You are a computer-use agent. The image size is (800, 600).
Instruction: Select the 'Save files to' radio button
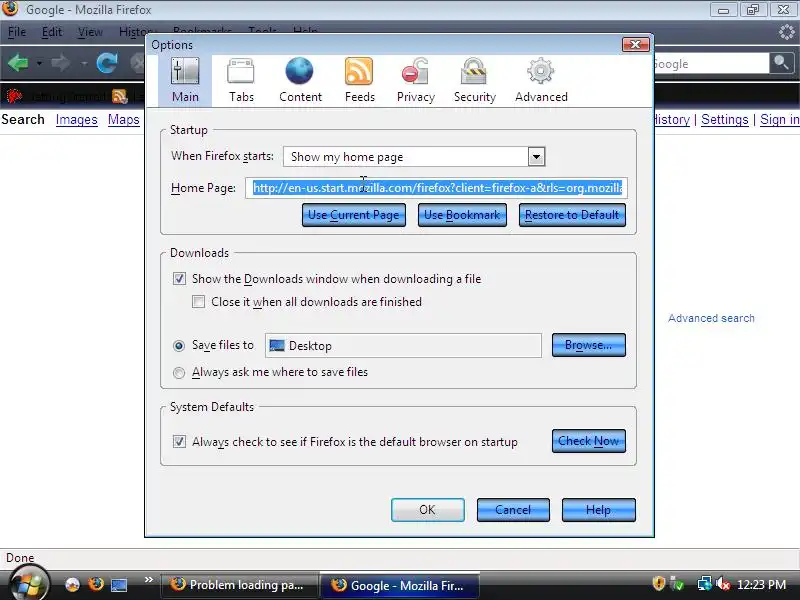tap(179, 346)
